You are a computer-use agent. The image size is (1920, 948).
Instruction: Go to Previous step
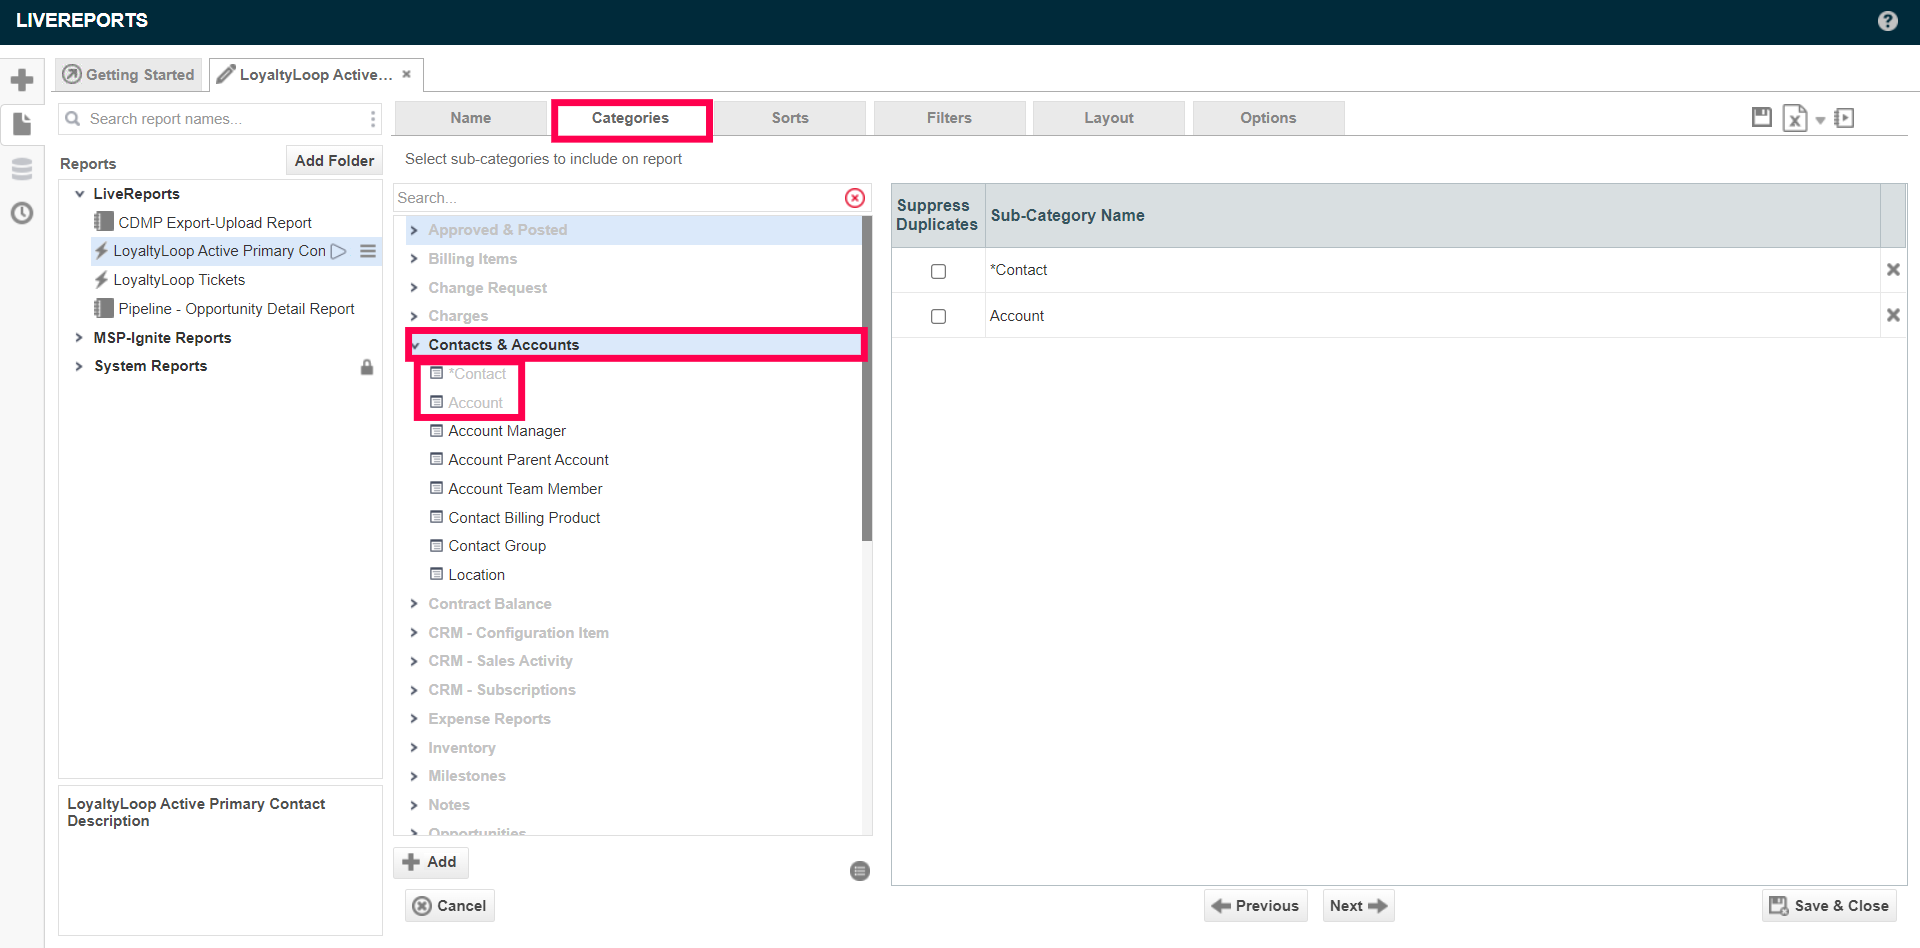pyautogui.click(x=1256, y=906)
